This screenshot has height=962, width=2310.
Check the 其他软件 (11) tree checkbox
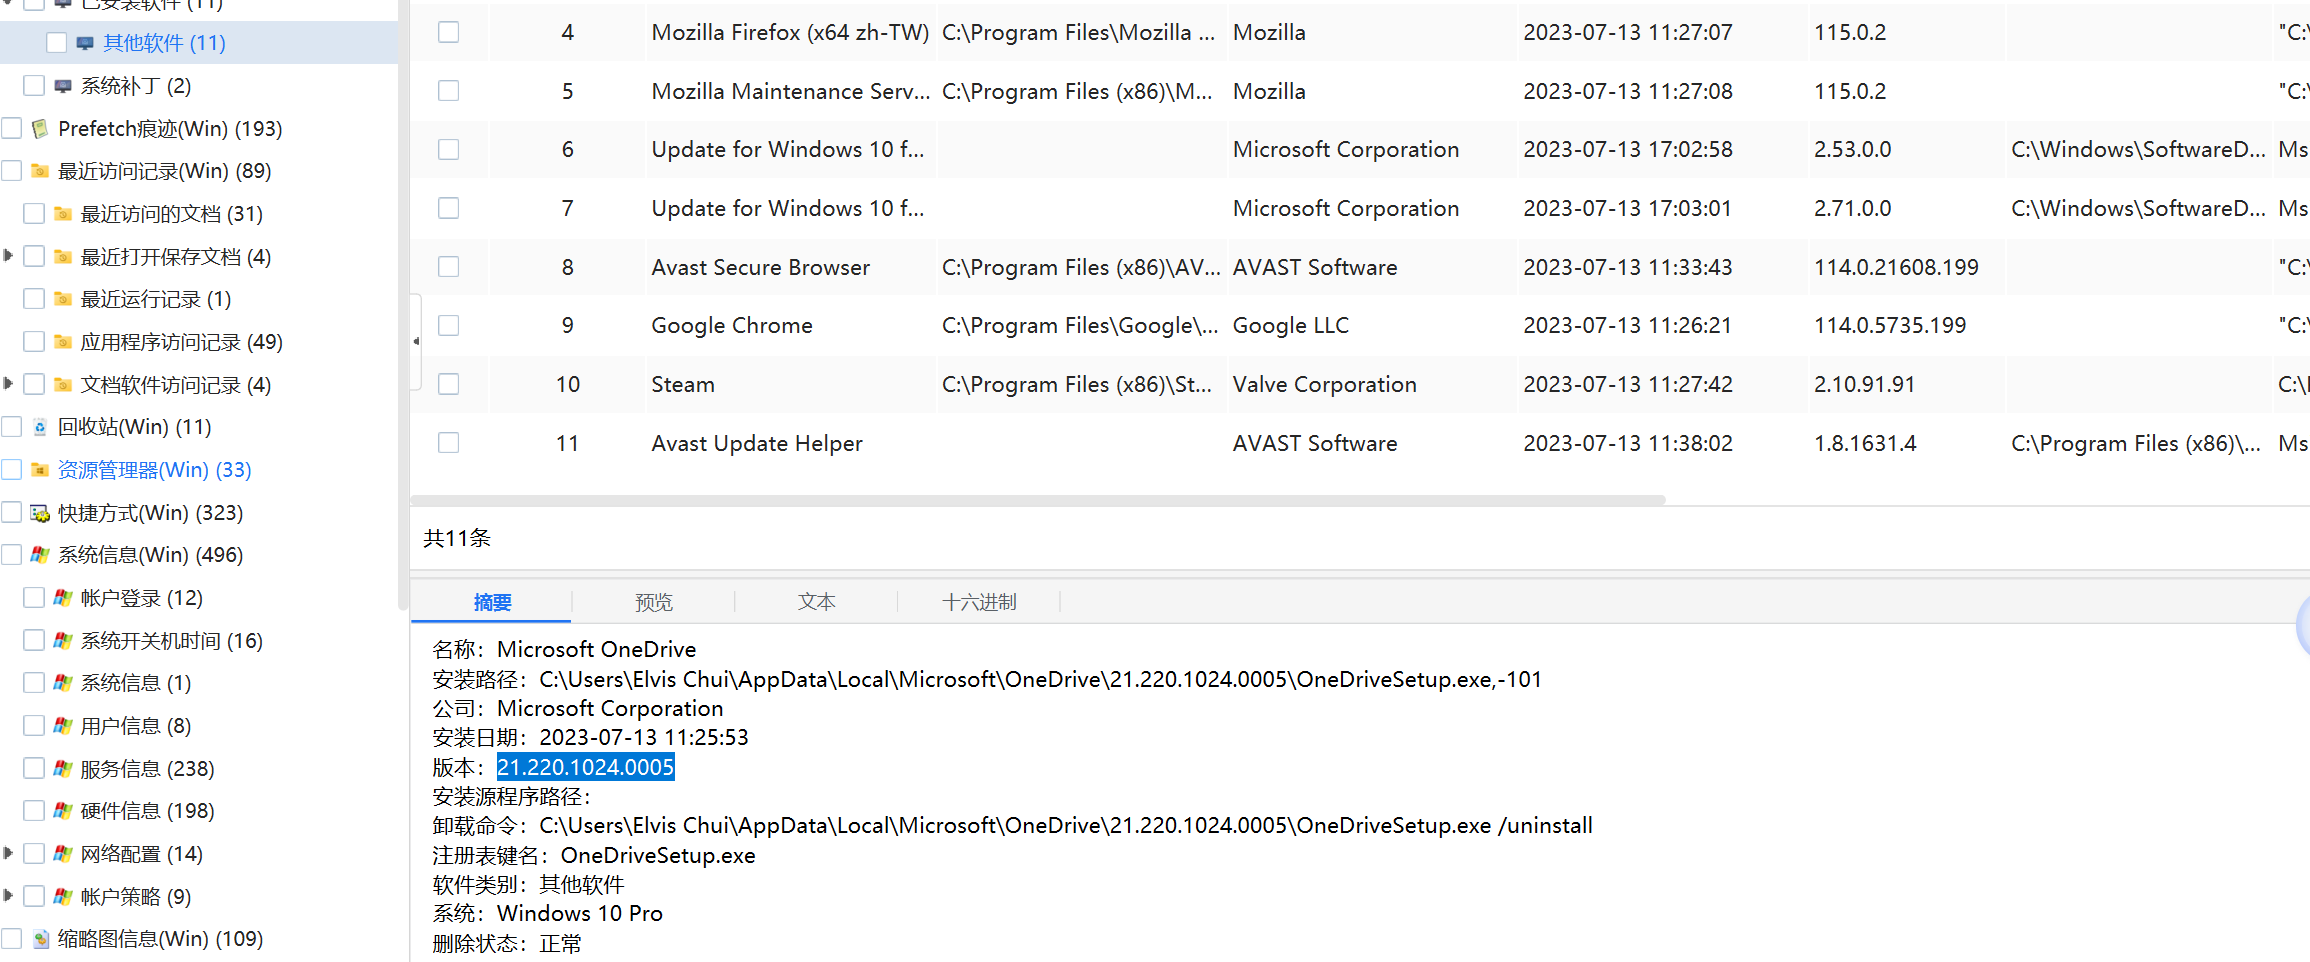pyautogui.click(x=56, y=43)
